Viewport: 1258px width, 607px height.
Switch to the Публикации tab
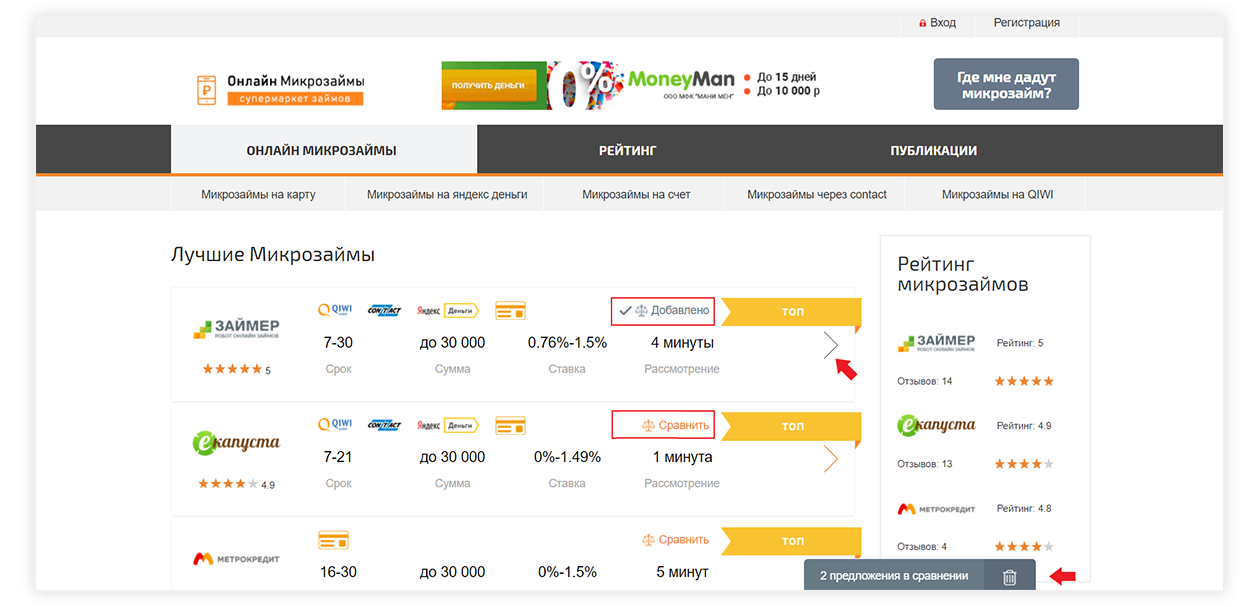coord(933,151)
